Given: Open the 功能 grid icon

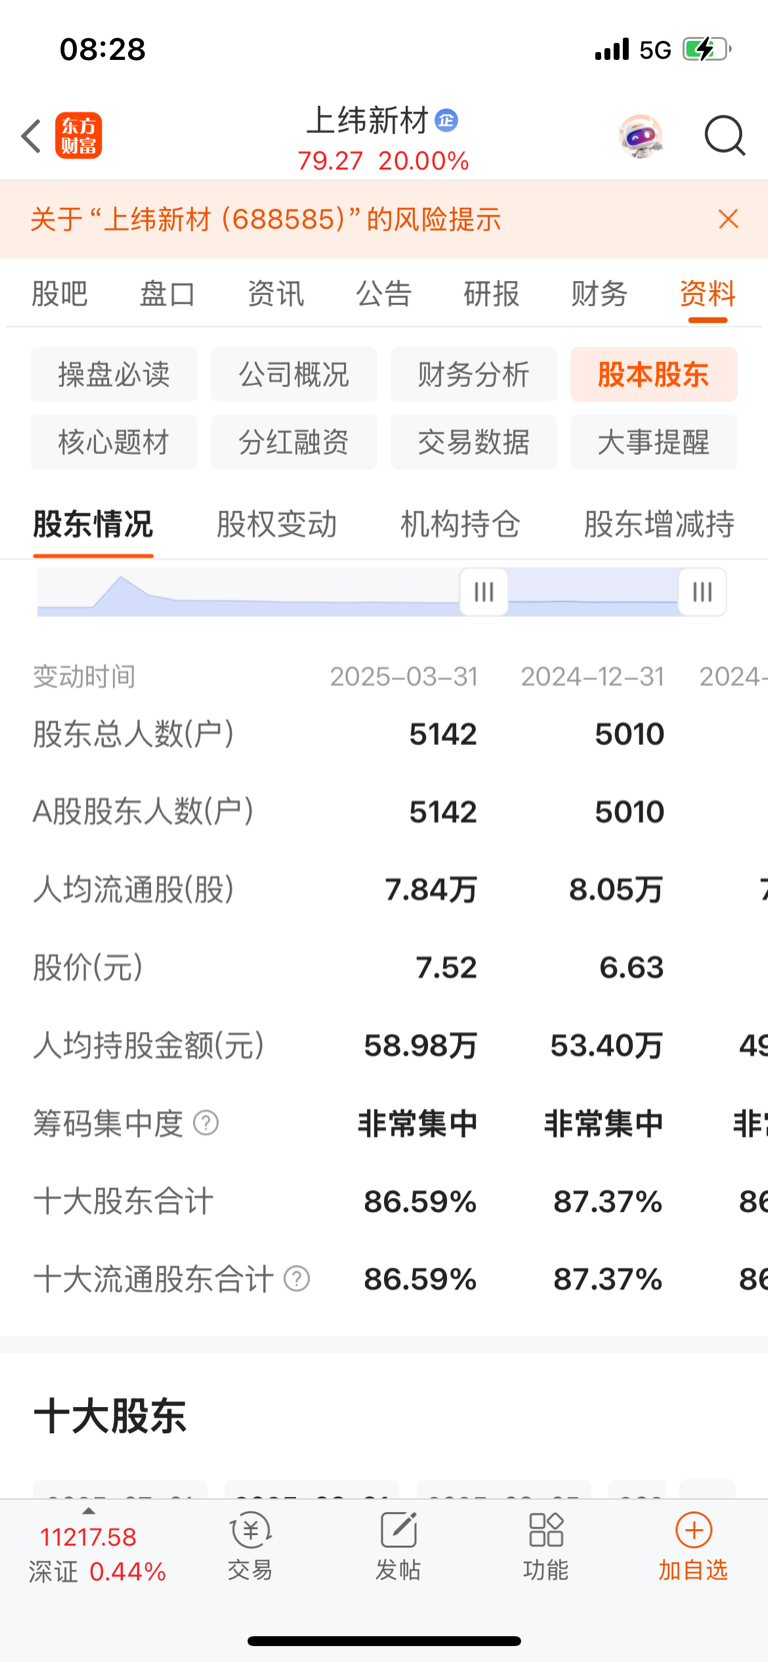Looking at the screenshot, I should tap(546, 1530).
